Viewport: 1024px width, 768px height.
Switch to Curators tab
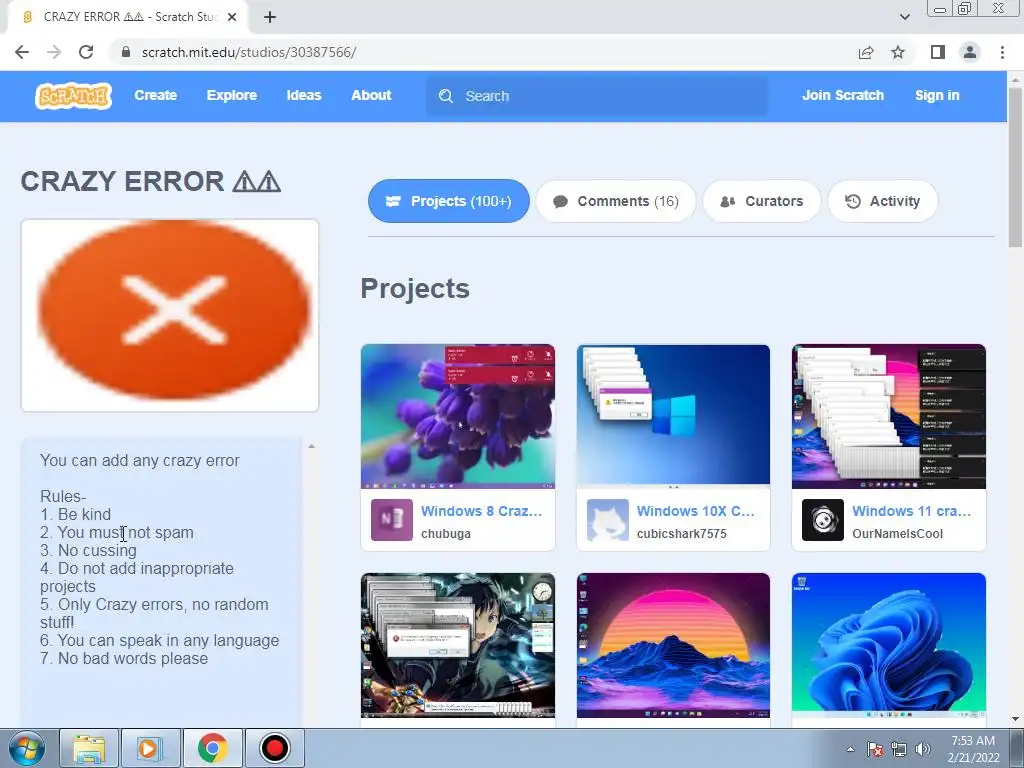click(x=761, y=201)
